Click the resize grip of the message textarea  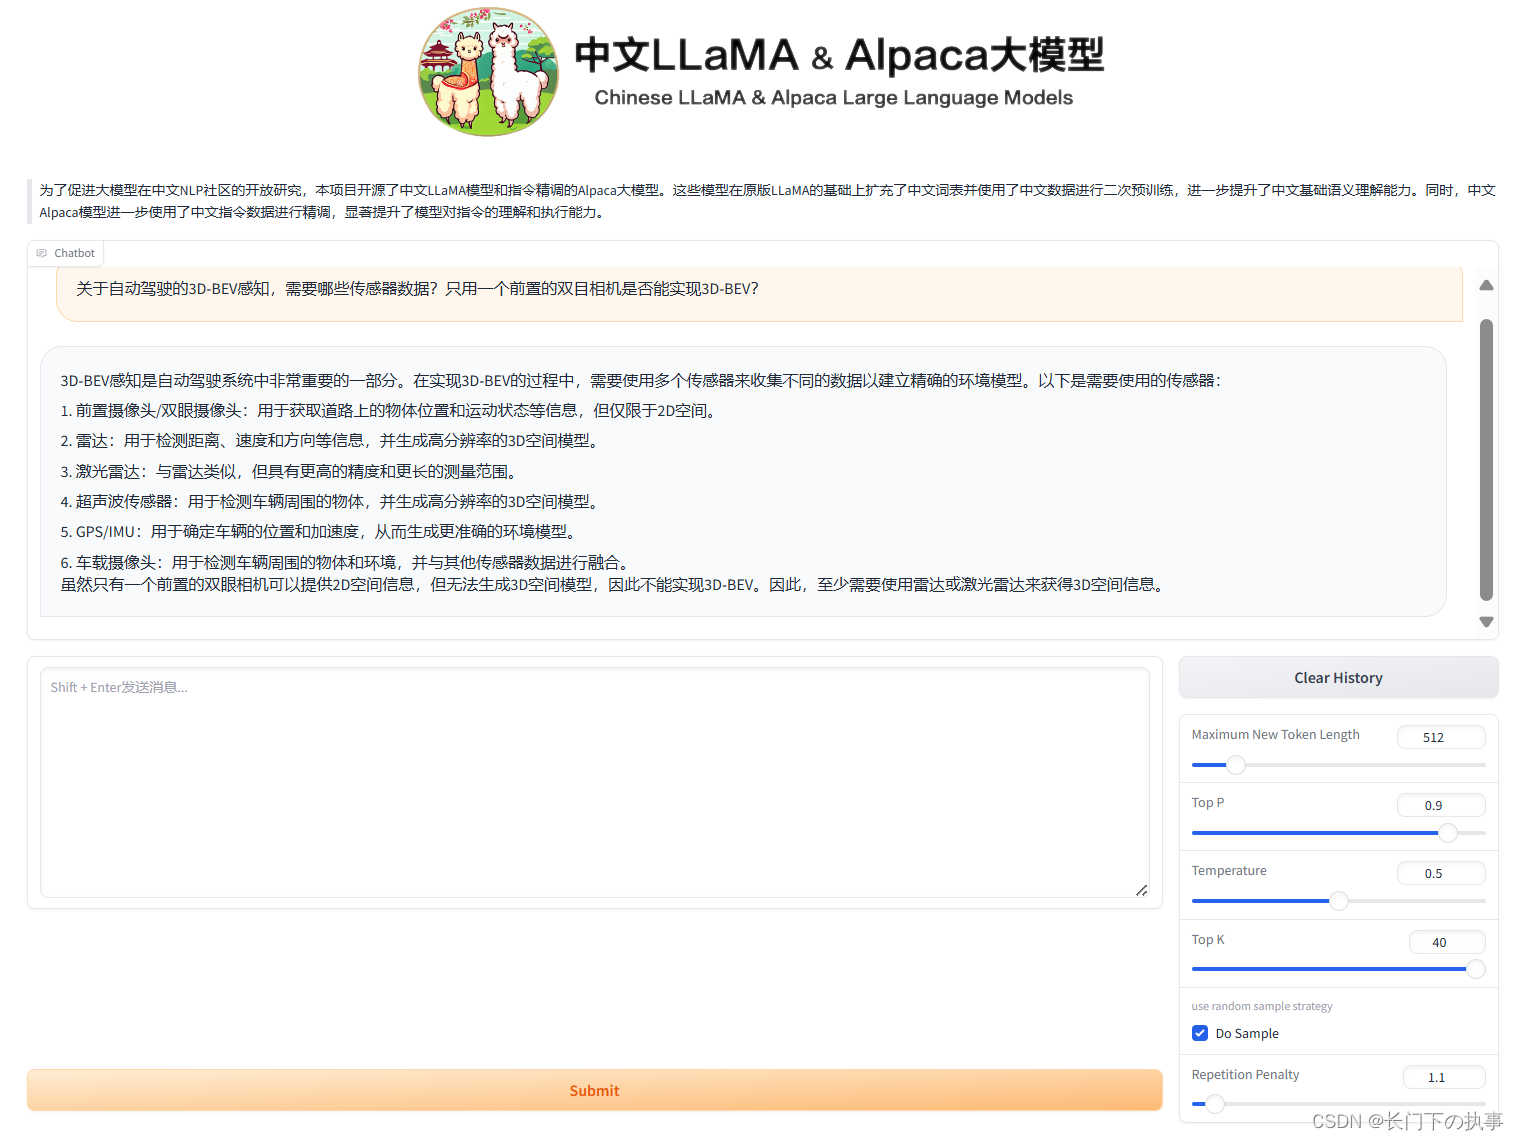pyautogui.click(x=1141, y=890)
